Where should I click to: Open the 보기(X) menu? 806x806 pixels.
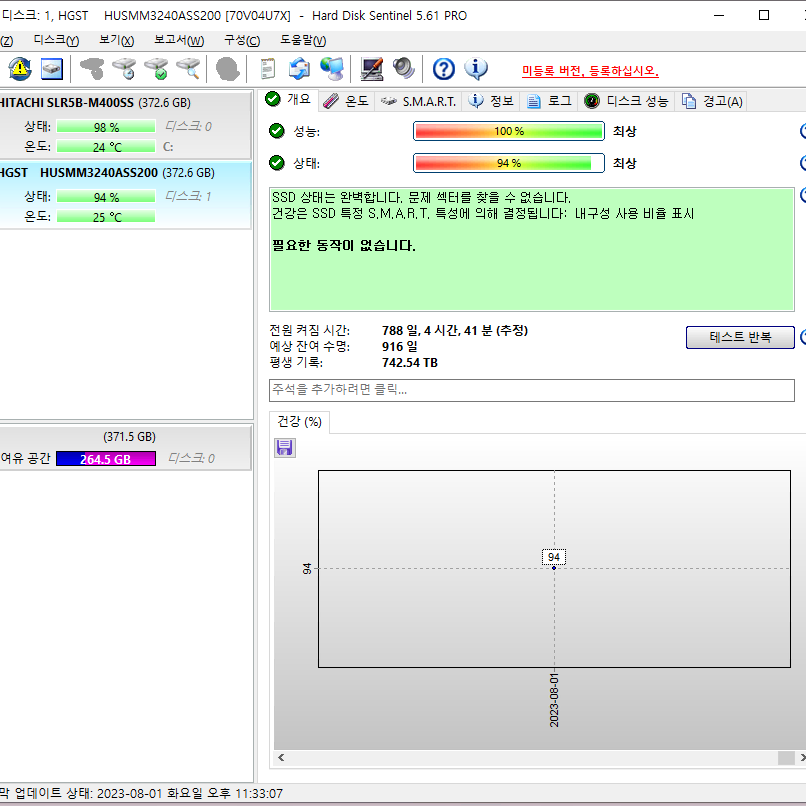[117, 41]
